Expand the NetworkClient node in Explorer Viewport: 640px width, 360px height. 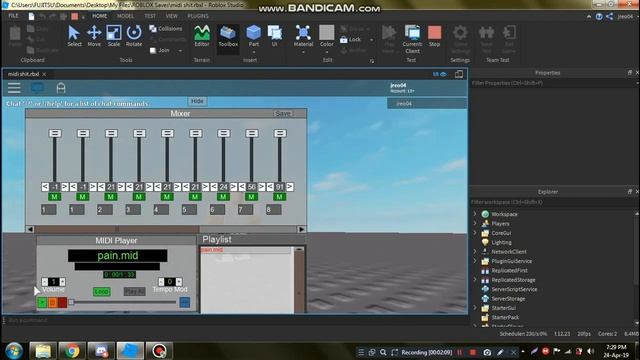click(x=475, y=251)
